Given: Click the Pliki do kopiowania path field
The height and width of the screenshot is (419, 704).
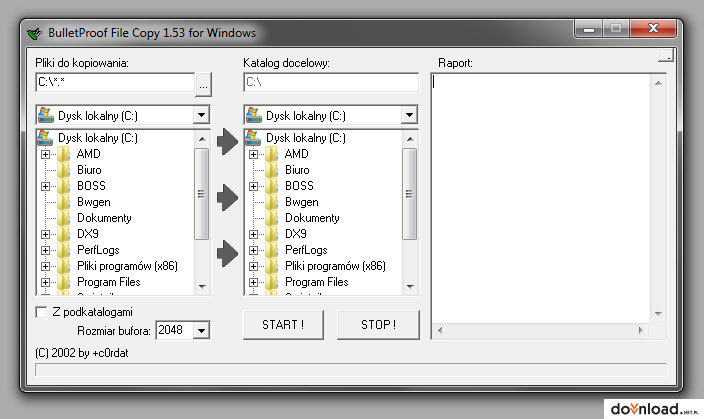Looking at the screenshot, I should pyautogui.click(x=115, y=83).
